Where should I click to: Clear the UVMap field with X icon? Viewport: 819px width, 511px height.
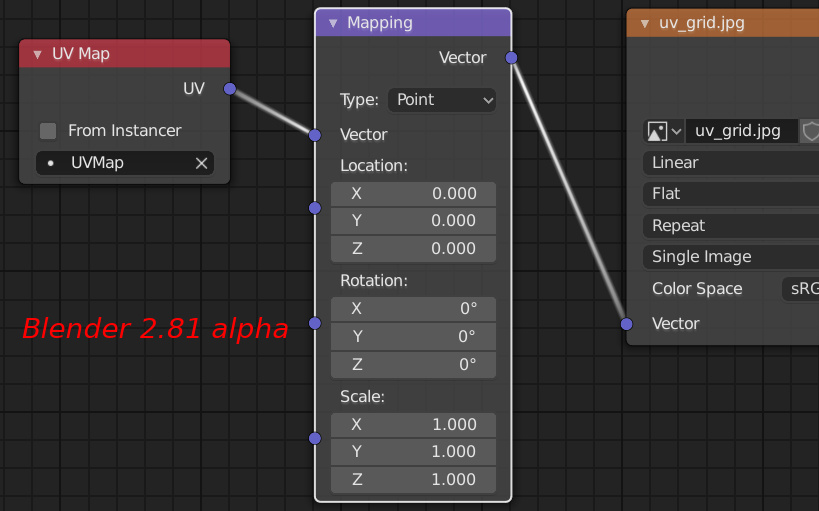(x=201, y=164)
